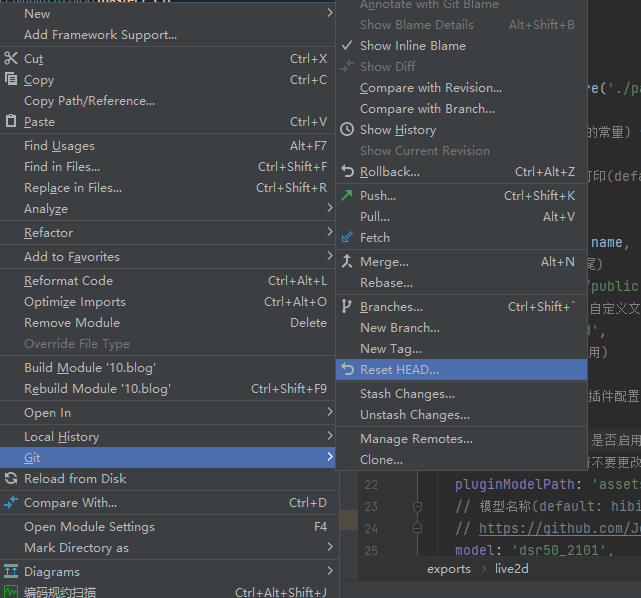641x598 pixels.
Task: Select Pull in Git submenu
Action: [462, 217]
